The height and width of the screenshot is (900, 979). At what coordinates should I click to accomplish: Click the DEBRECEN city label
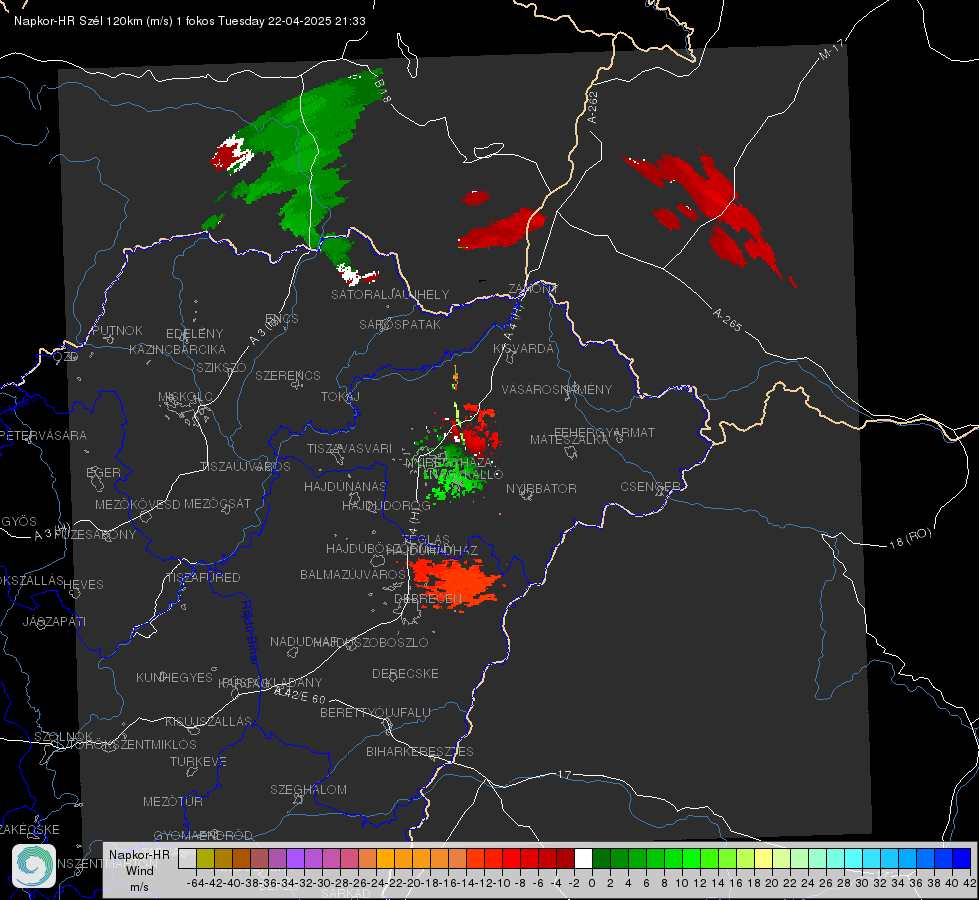[428, 598]
